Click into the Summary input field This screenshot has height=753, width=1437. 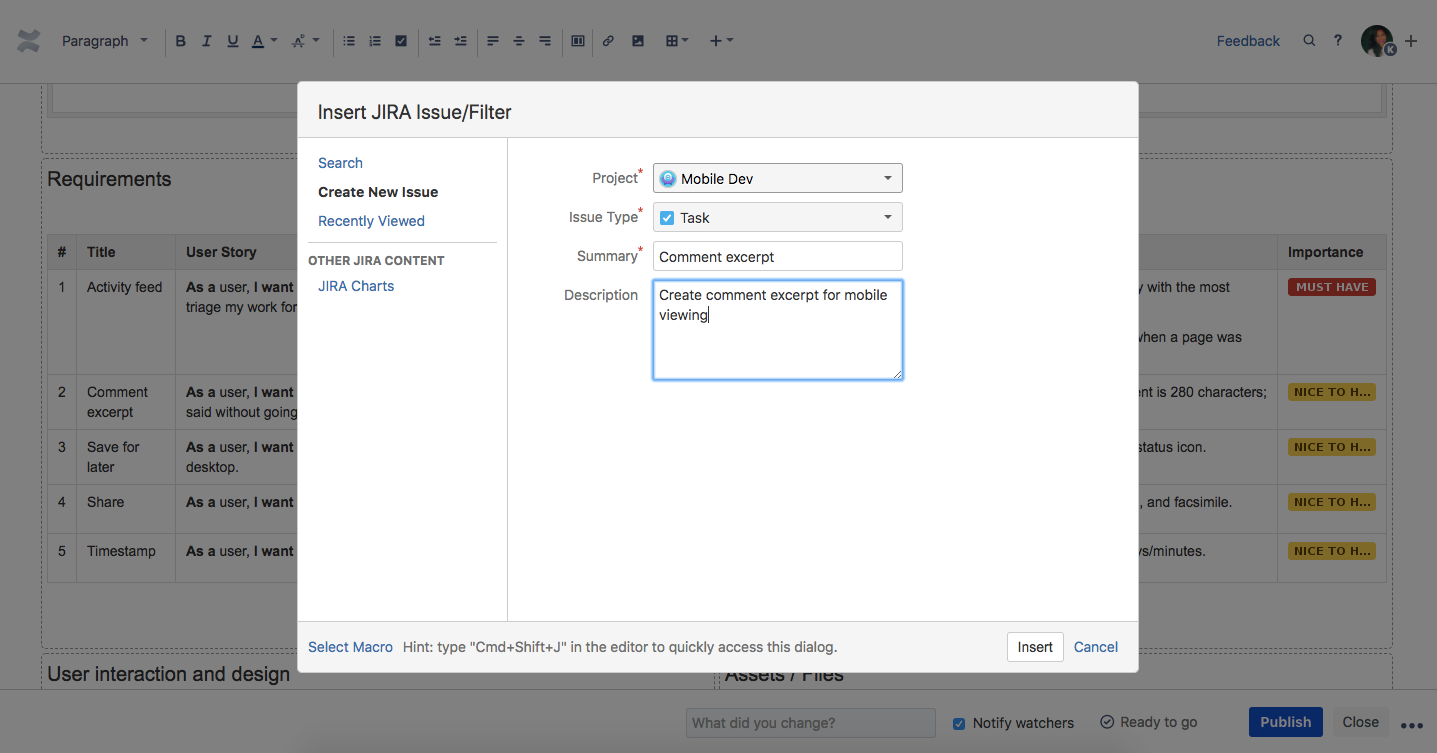[777, 256]
